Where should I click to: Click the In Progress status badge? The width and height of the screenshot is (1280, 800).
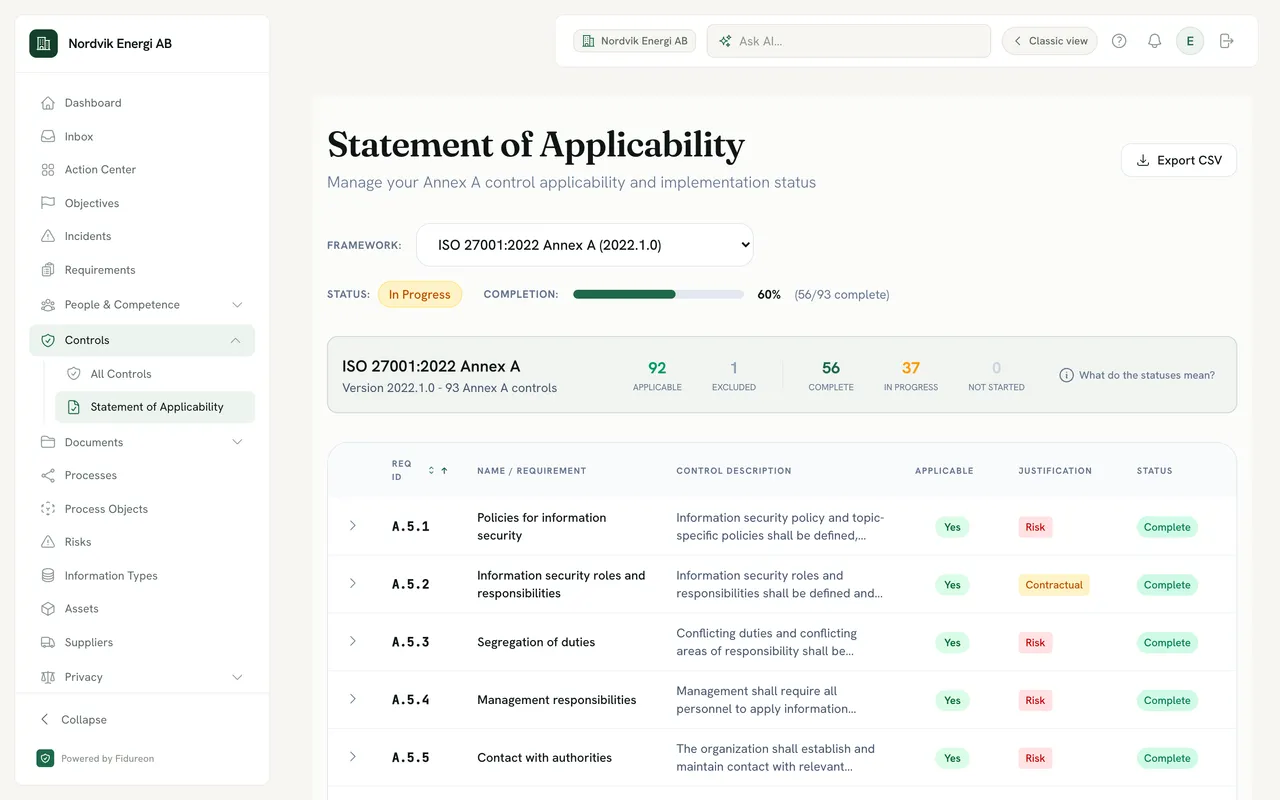420,295
